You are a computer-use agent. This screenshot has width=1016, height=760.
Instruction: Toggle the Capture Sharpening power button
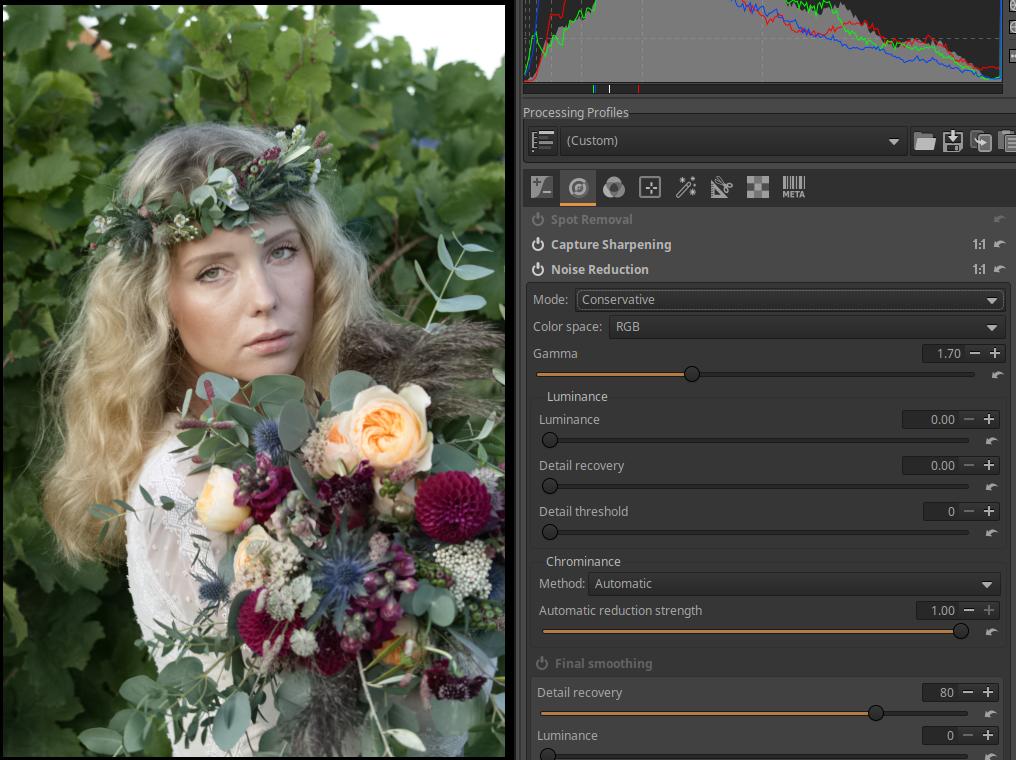point(538,245)
